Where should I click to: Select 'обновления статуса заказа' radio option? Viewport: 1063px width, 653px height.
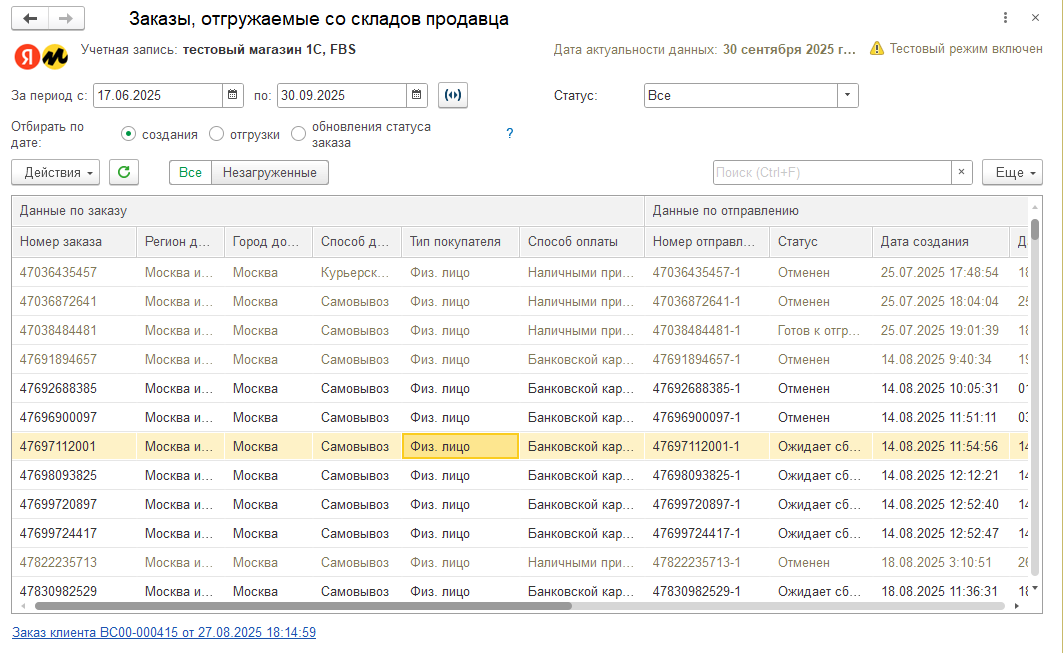click(298, 134)
